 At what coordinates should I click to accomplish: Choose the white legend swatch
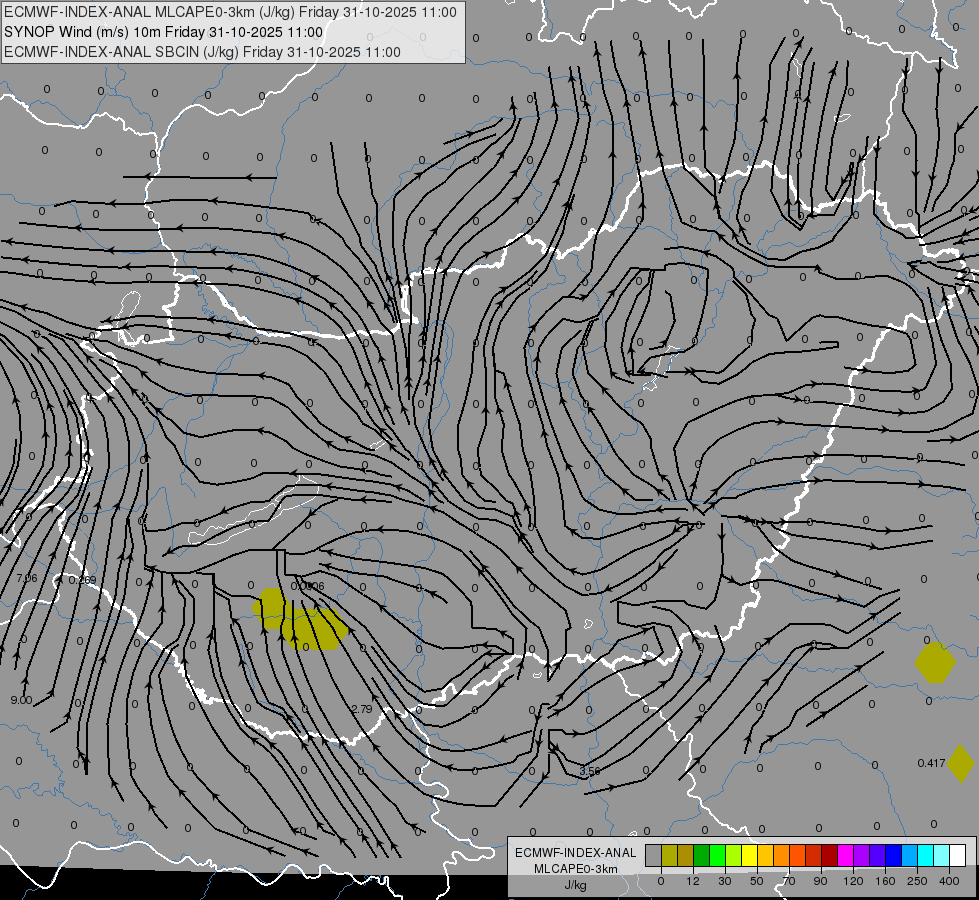coord(958,856)
